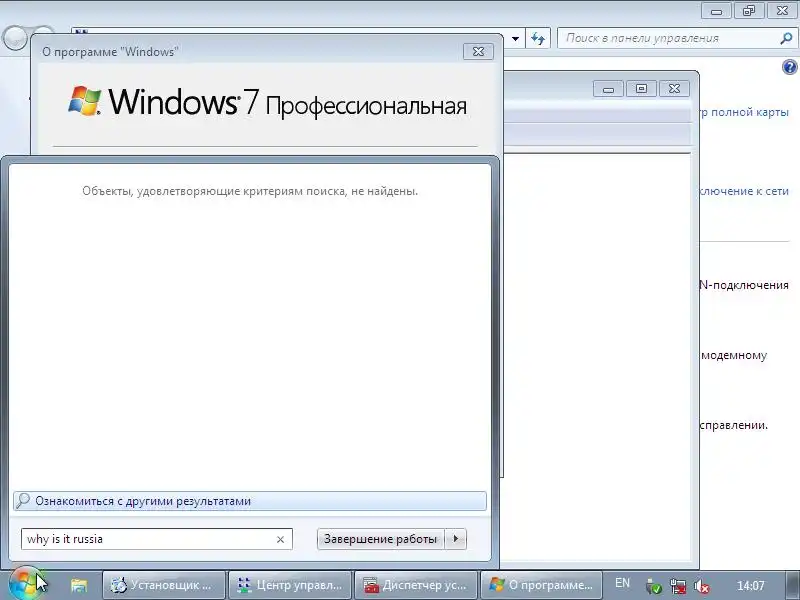Open the blue help question mark icon
This screenshot has width=800, height=600.
tap(789, 67)
